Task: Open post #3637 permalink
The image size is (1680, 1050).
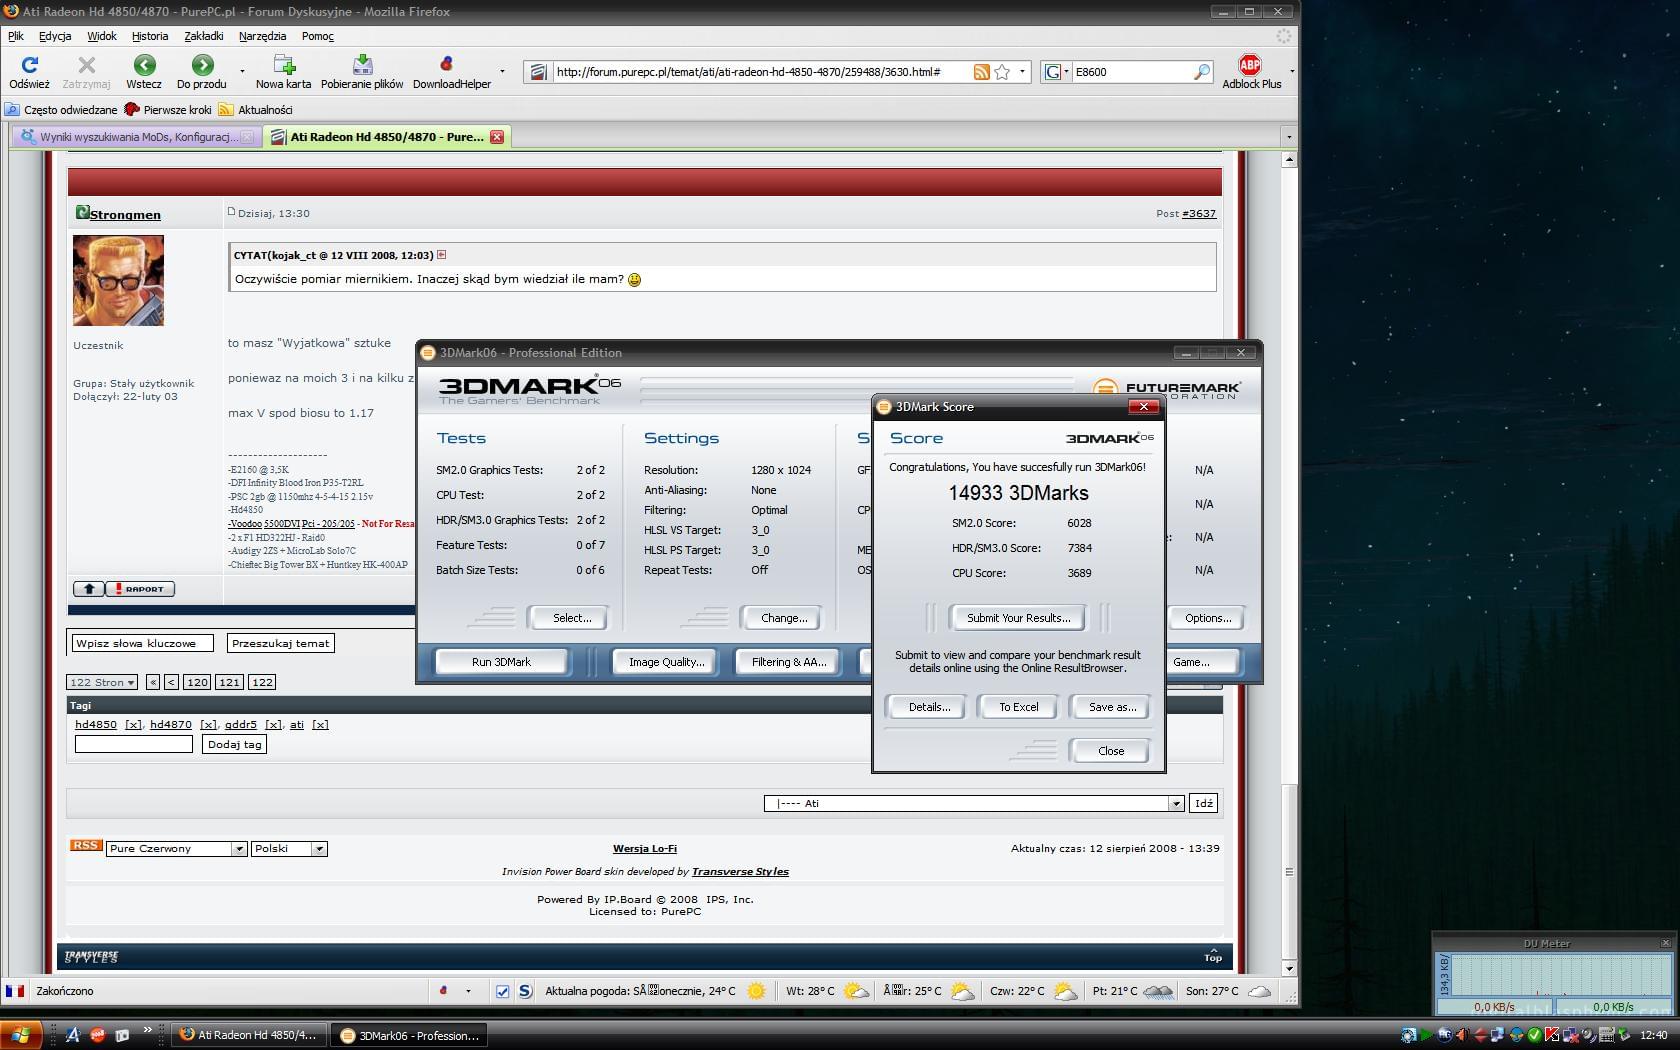Action: [x=1199, y=213]
